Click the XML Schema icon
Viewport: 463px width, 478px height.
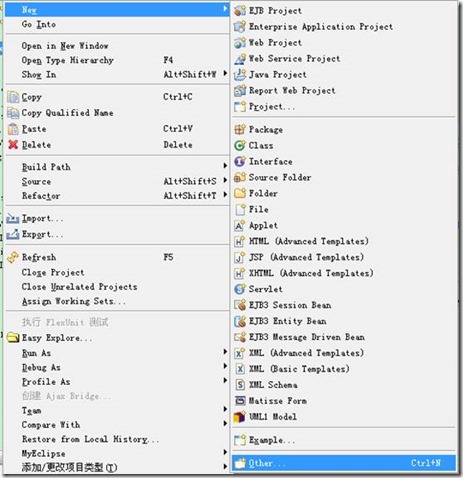click(x=240, y=385)
